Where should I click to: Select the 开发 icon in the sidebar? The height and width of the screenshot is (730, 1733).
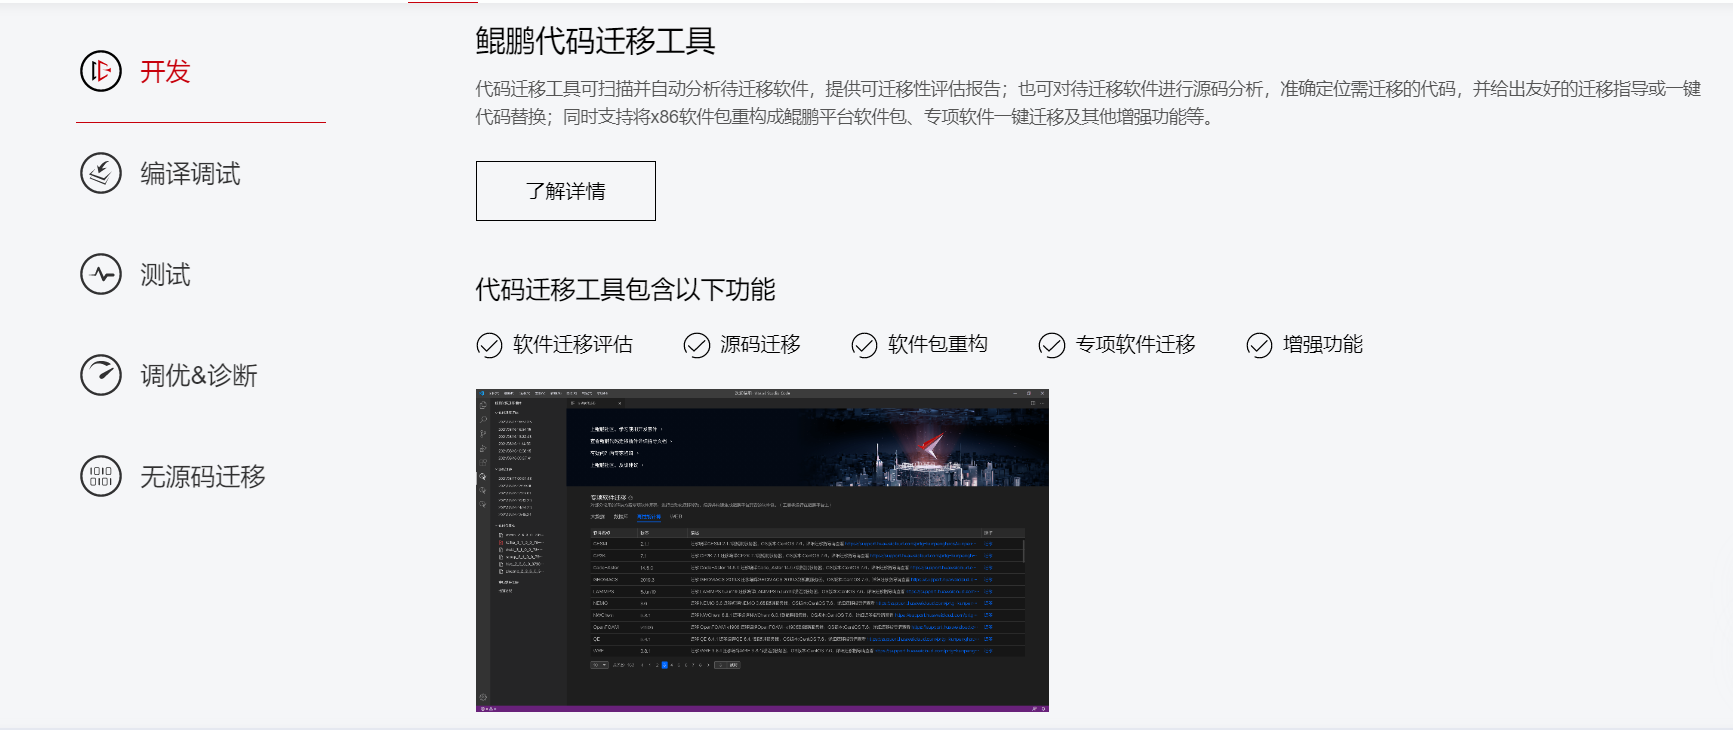tap(101, 71)
